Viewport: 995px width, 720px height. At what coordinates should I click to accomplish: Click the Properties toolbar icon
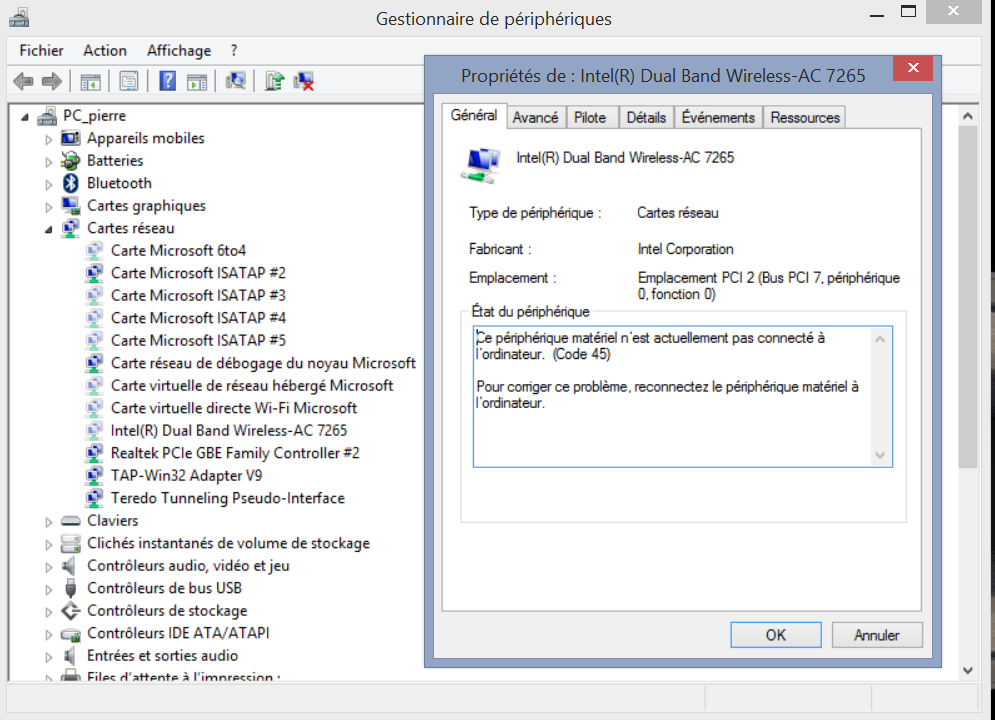129,81
